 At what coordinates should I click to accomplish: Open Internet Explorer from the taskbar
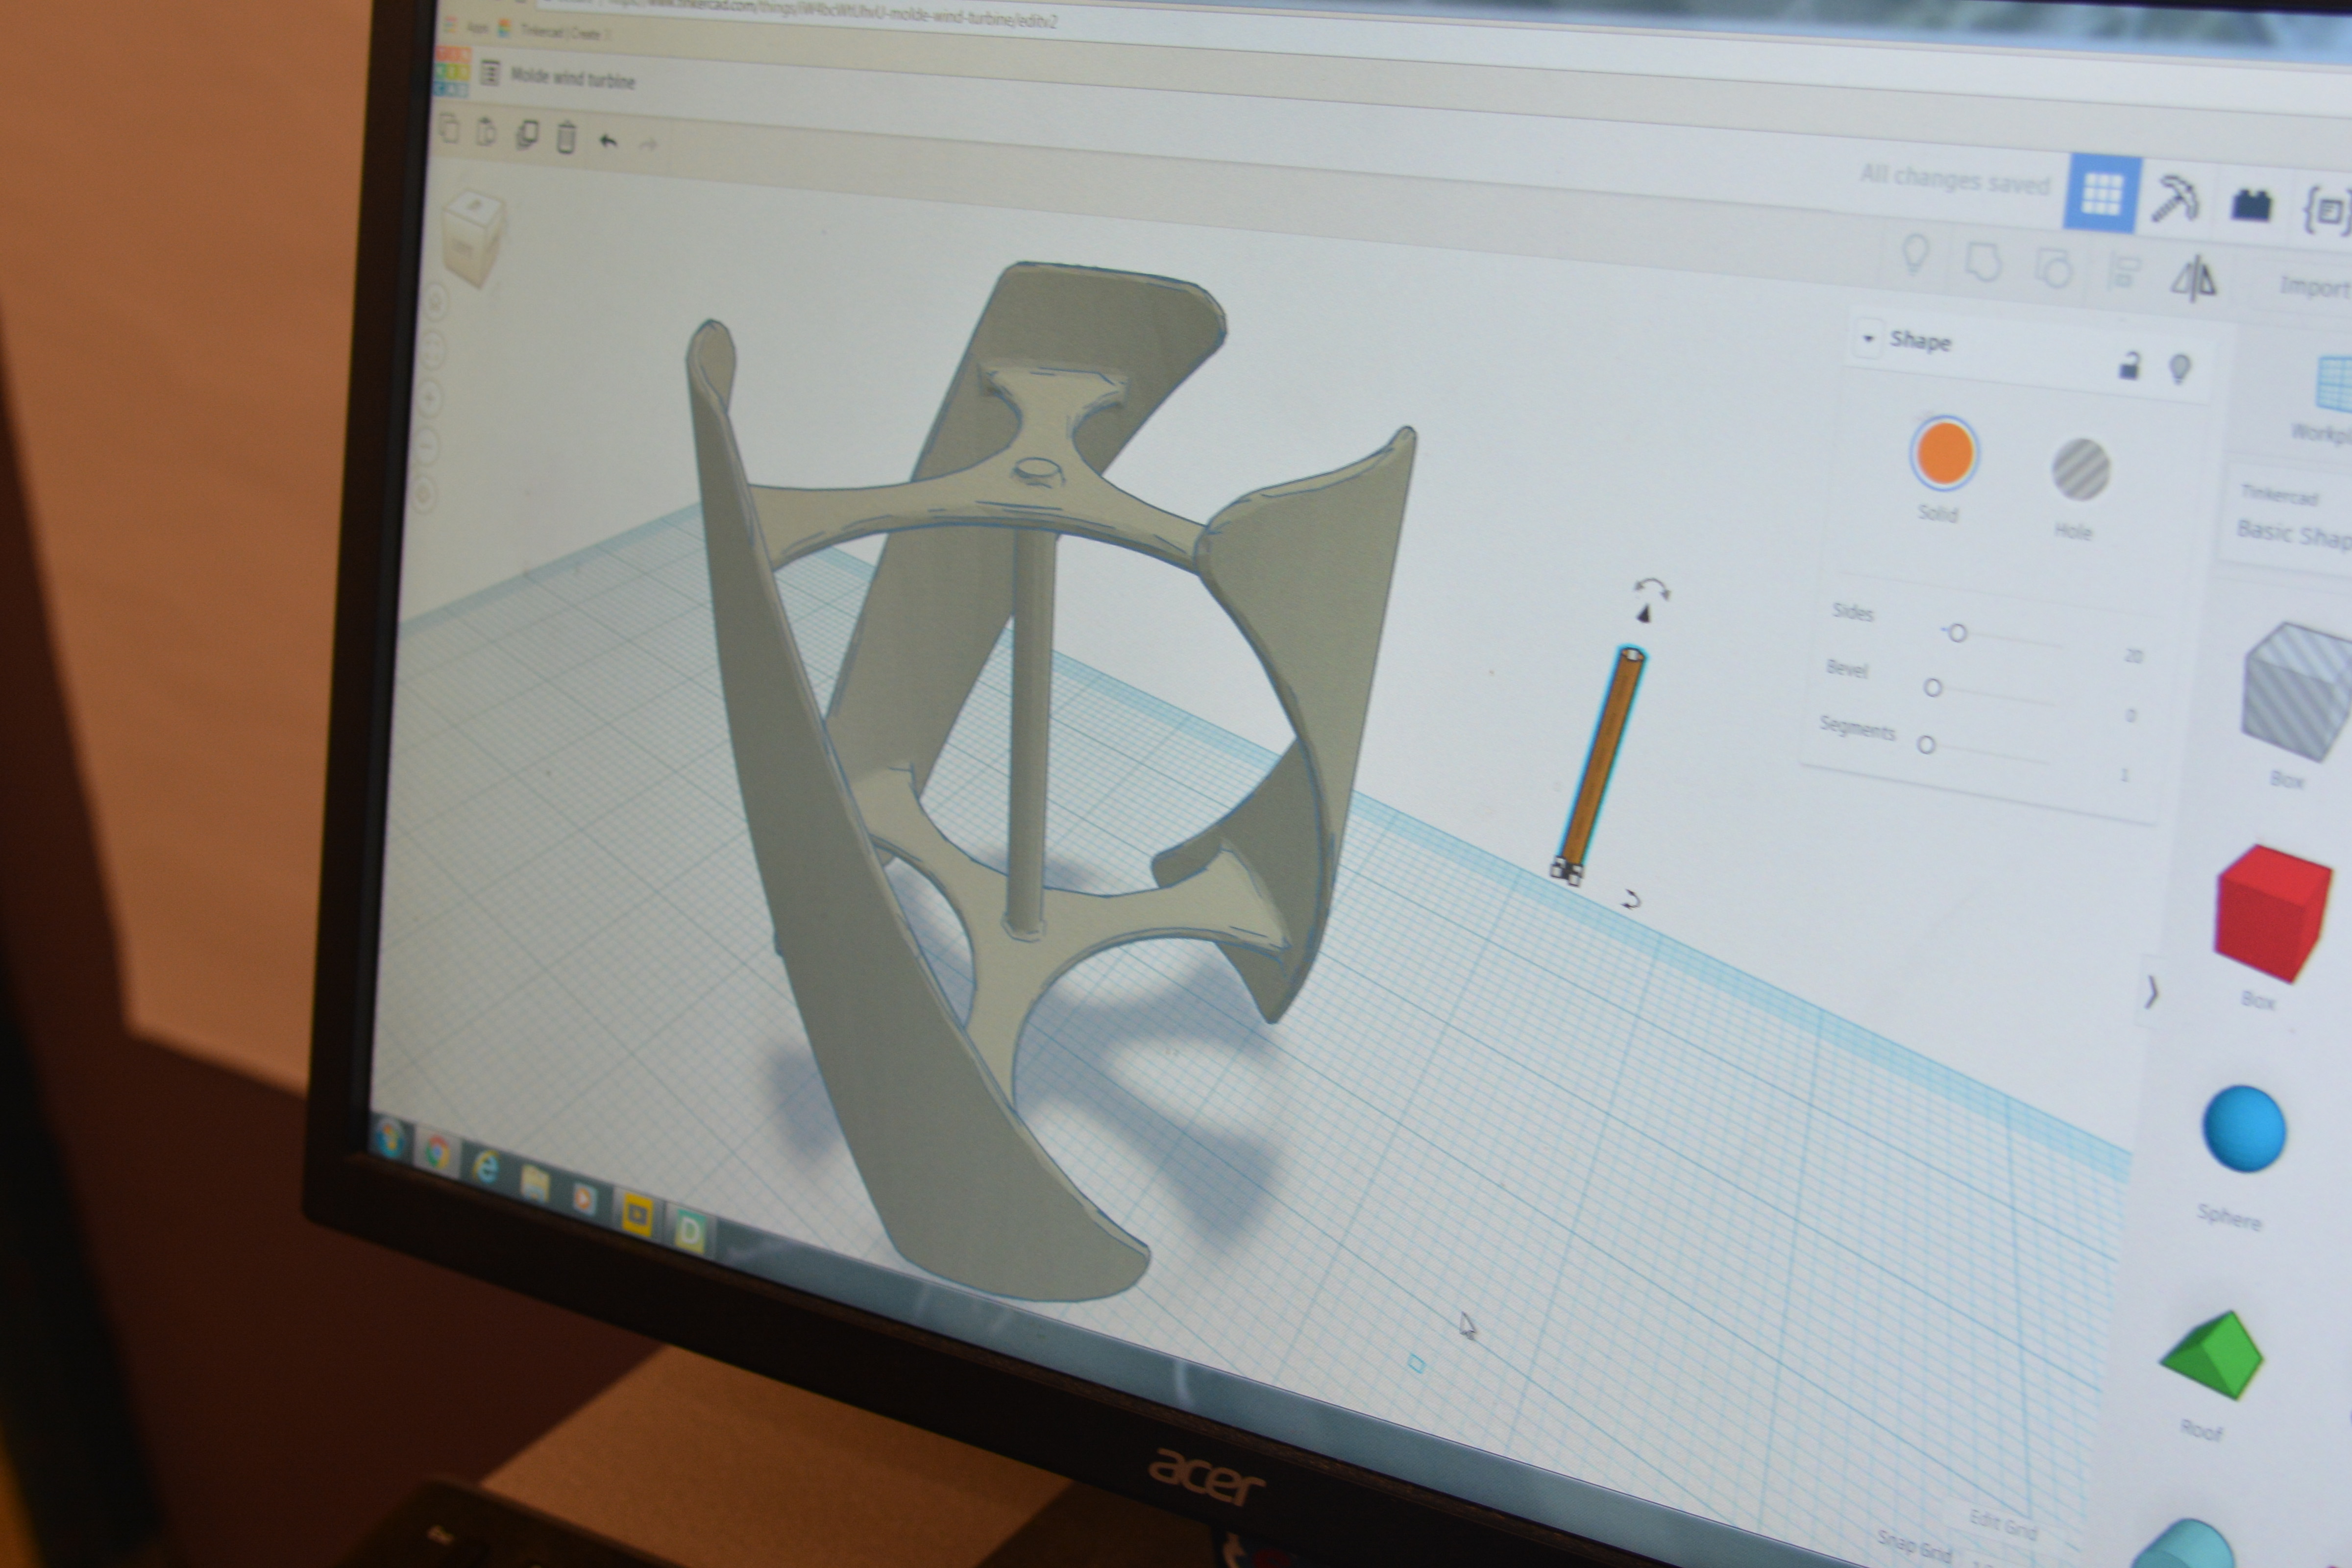[486, 1168]
